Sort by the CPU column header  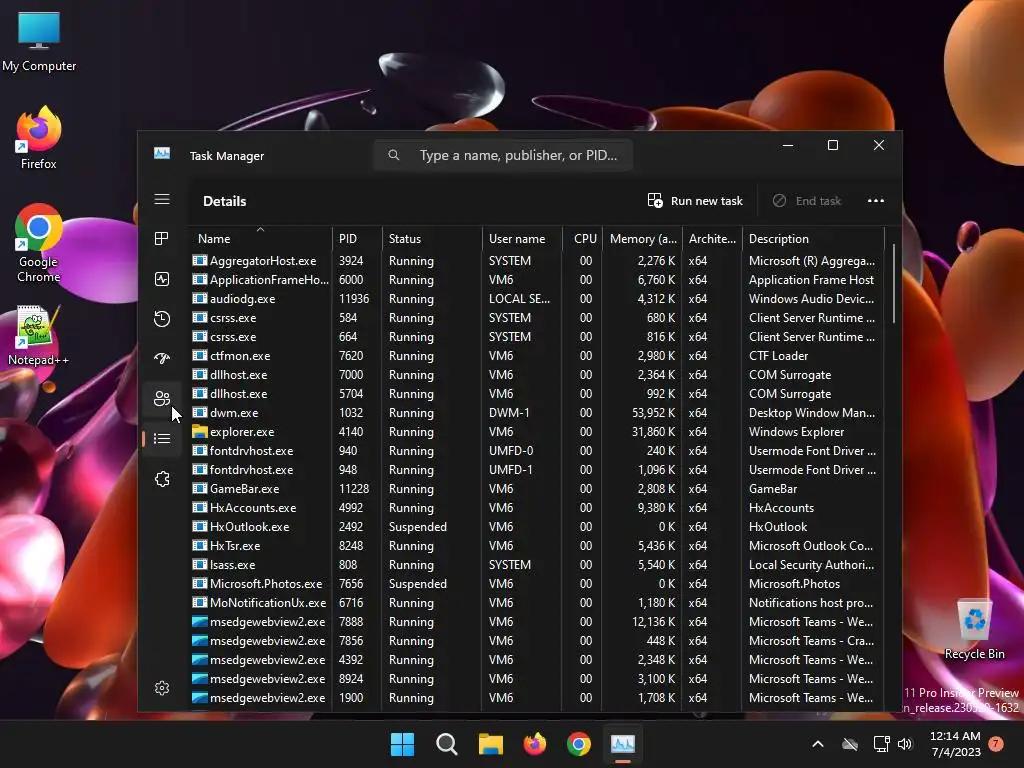pos(582,239)
